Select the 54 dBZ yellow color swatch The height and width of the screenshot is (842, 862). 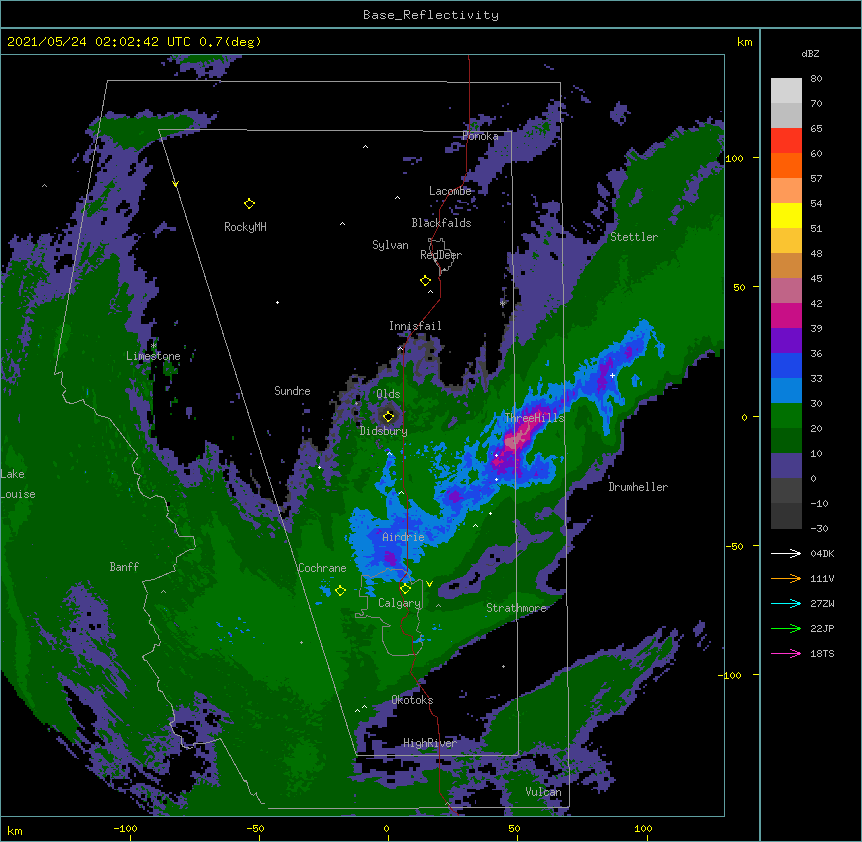786,215
